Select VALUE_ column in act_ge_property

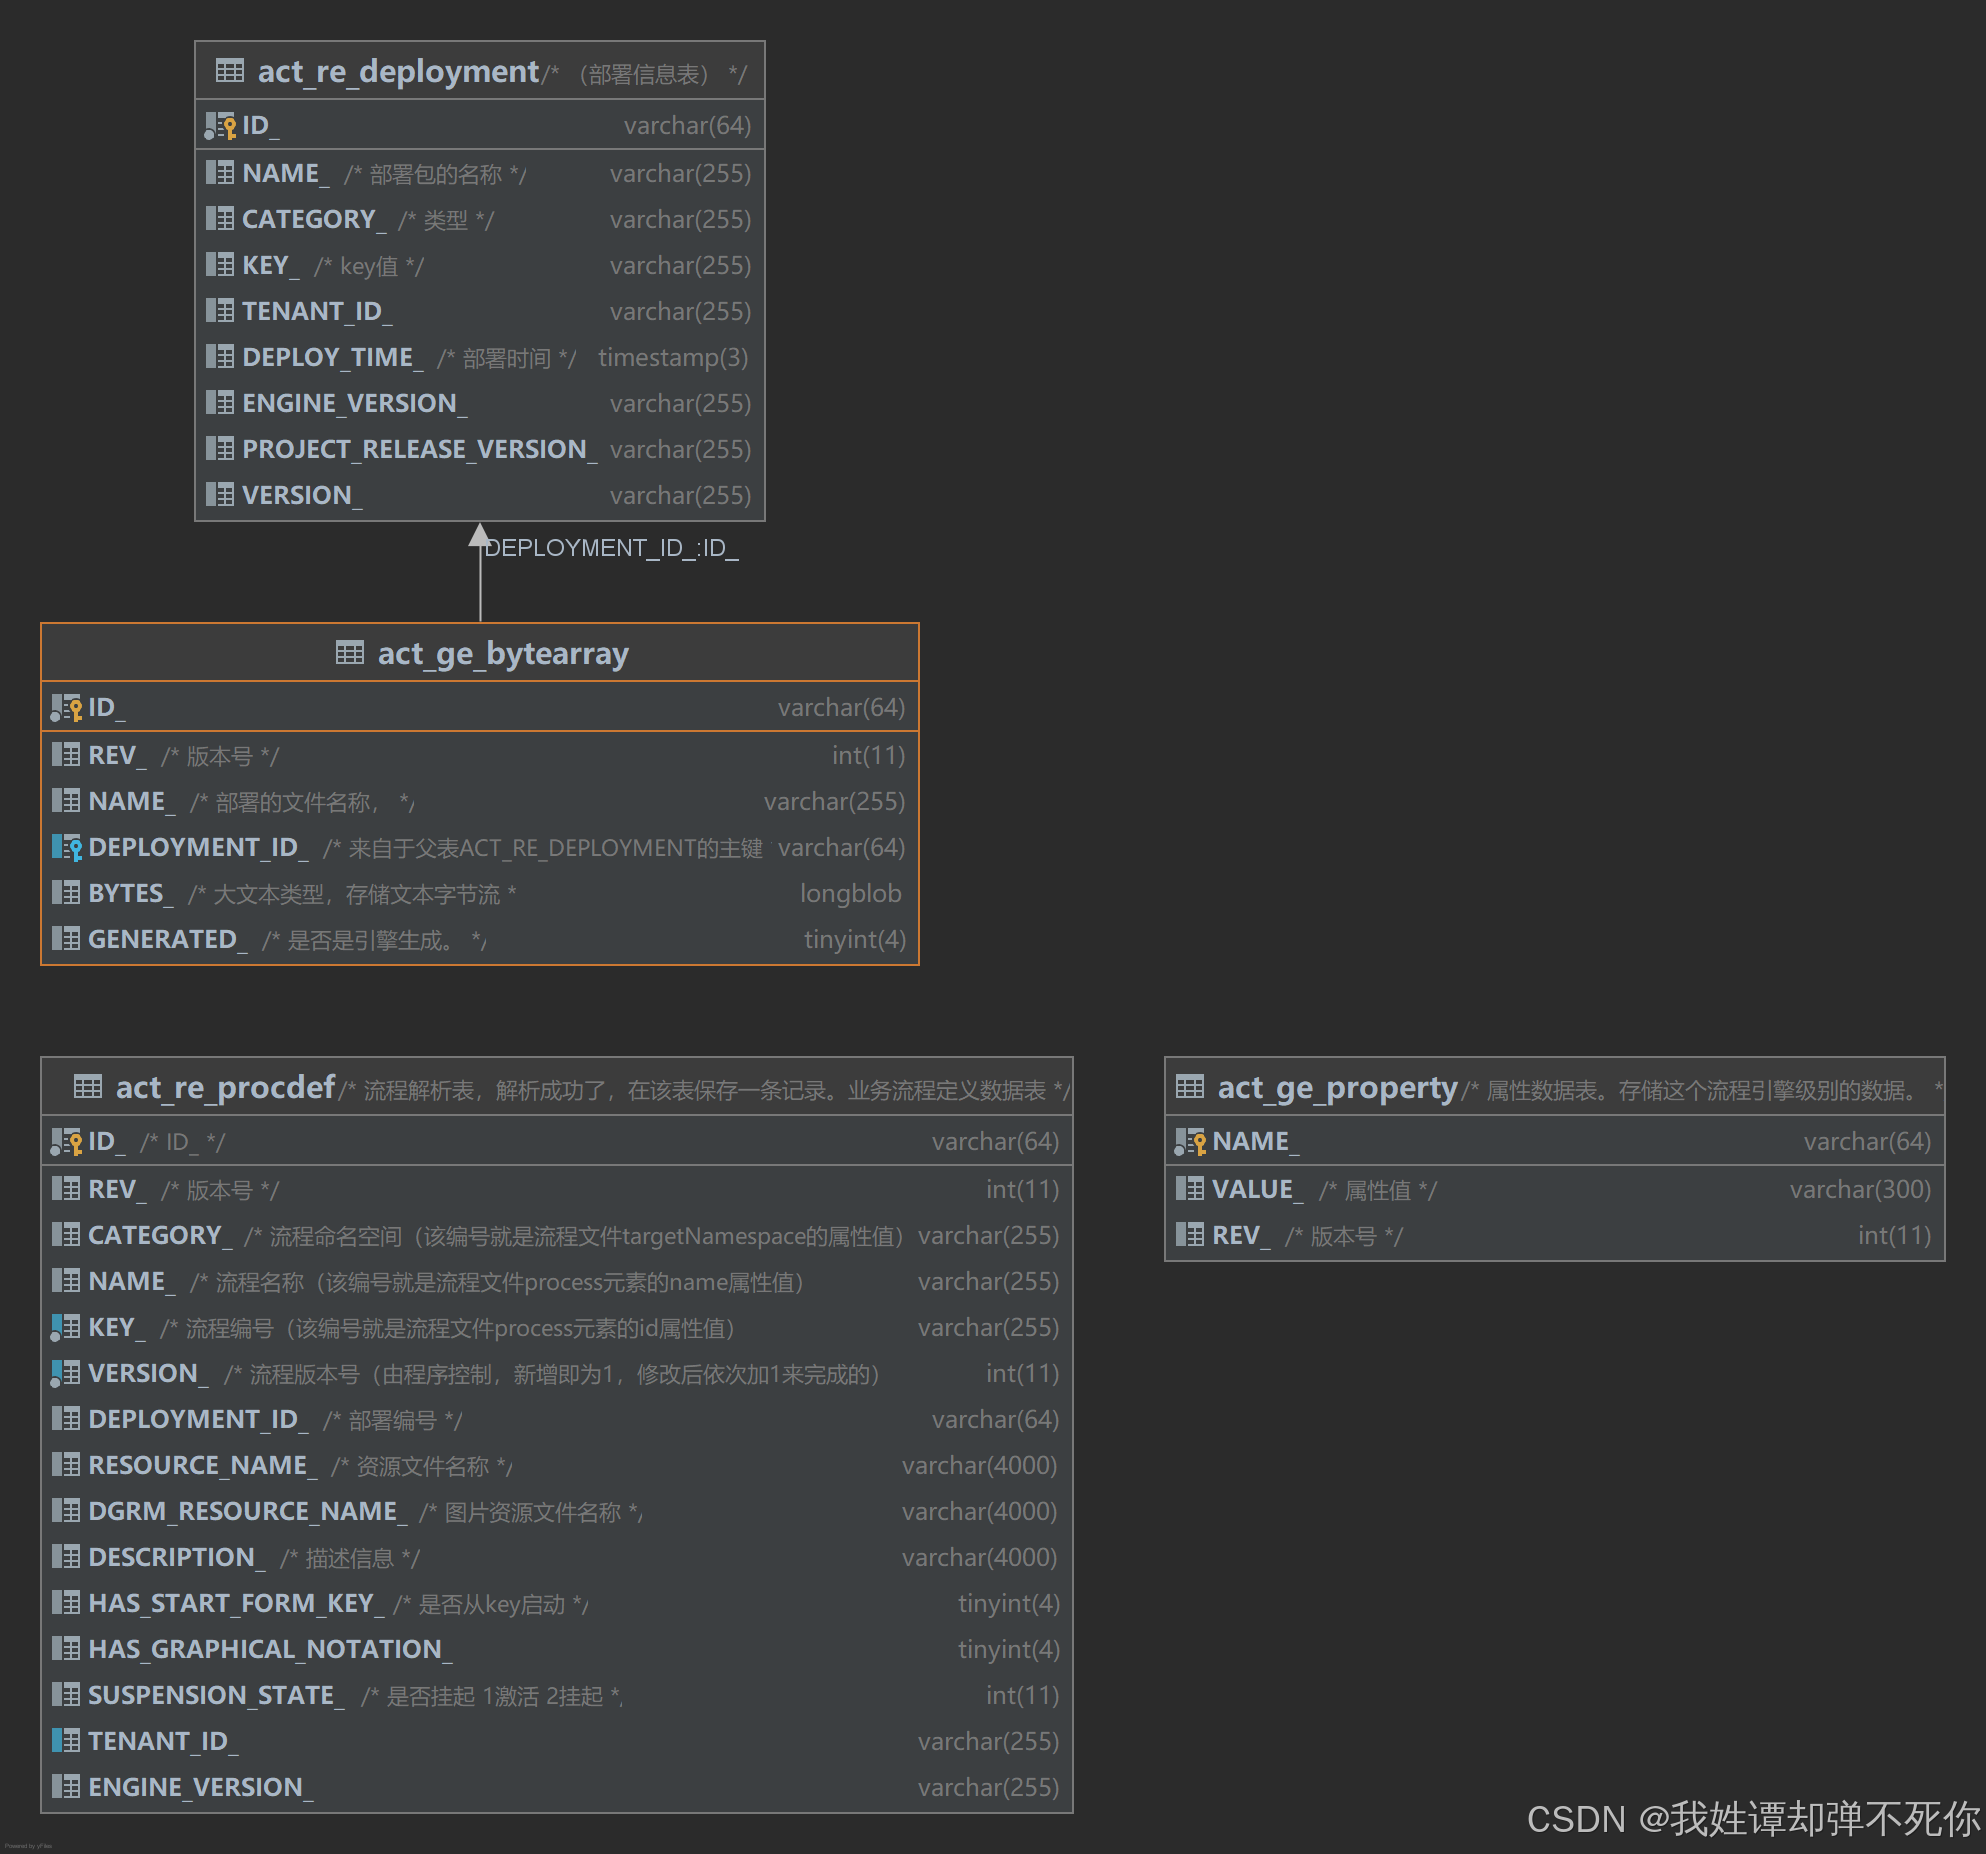click(1256, 1189)
